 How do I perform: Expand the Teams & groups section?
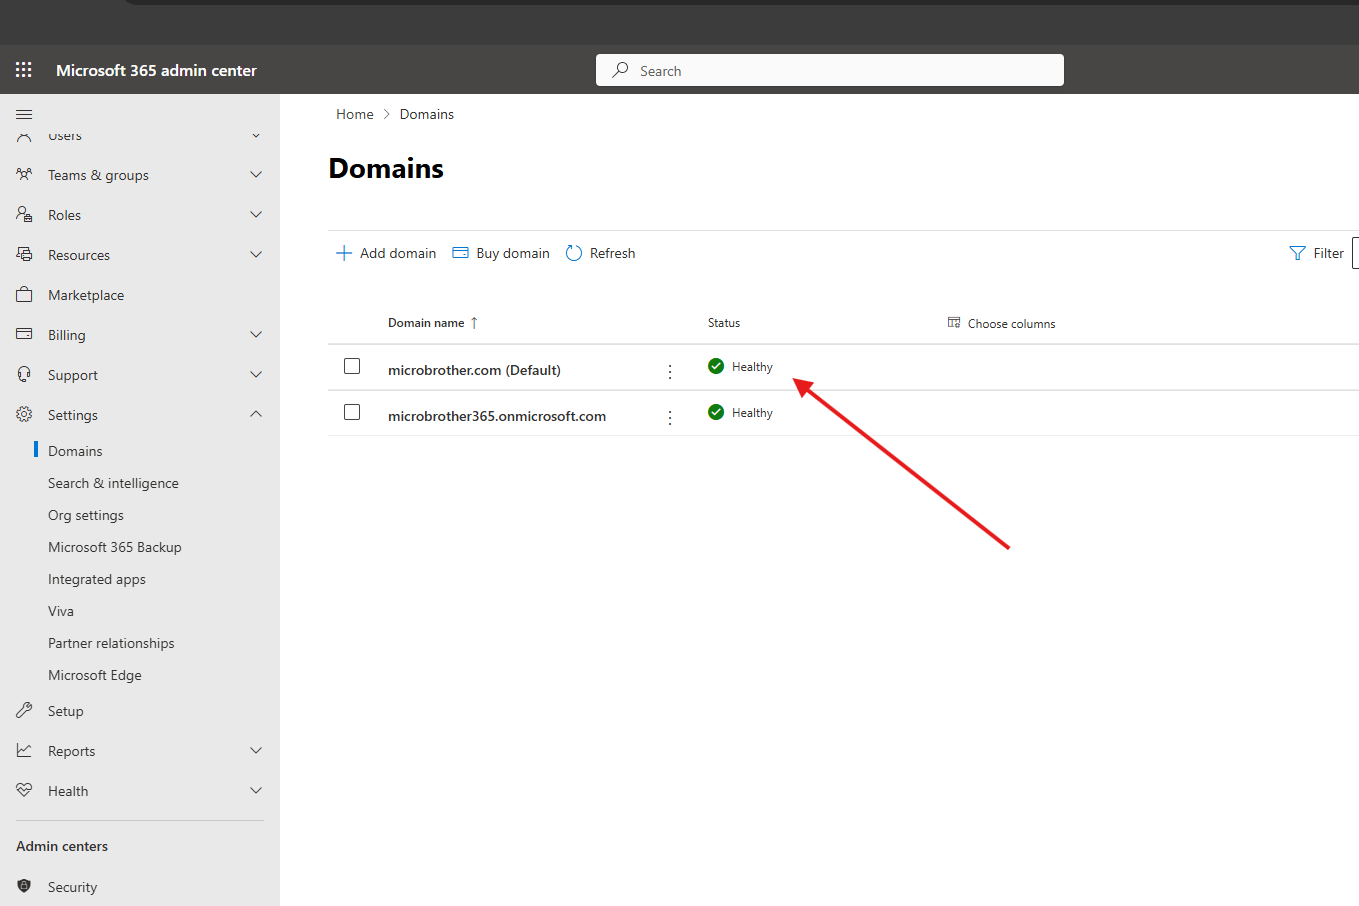tap(256, 174)
